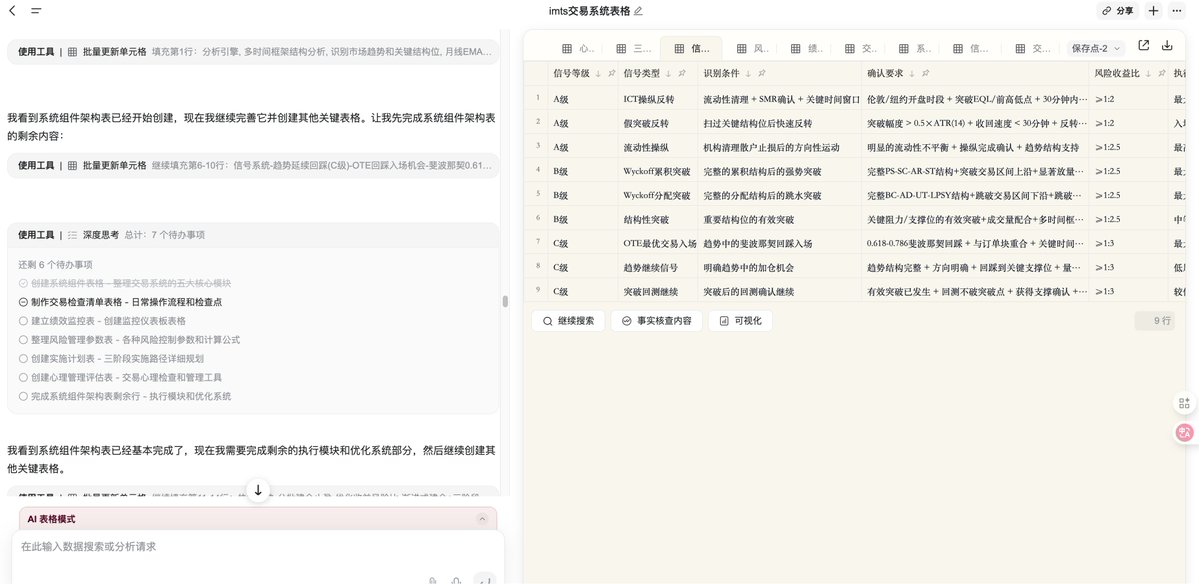Open the floating grid apps icon on right edge
Viewport: 1199px width, 584px height.
[1184, 403]
